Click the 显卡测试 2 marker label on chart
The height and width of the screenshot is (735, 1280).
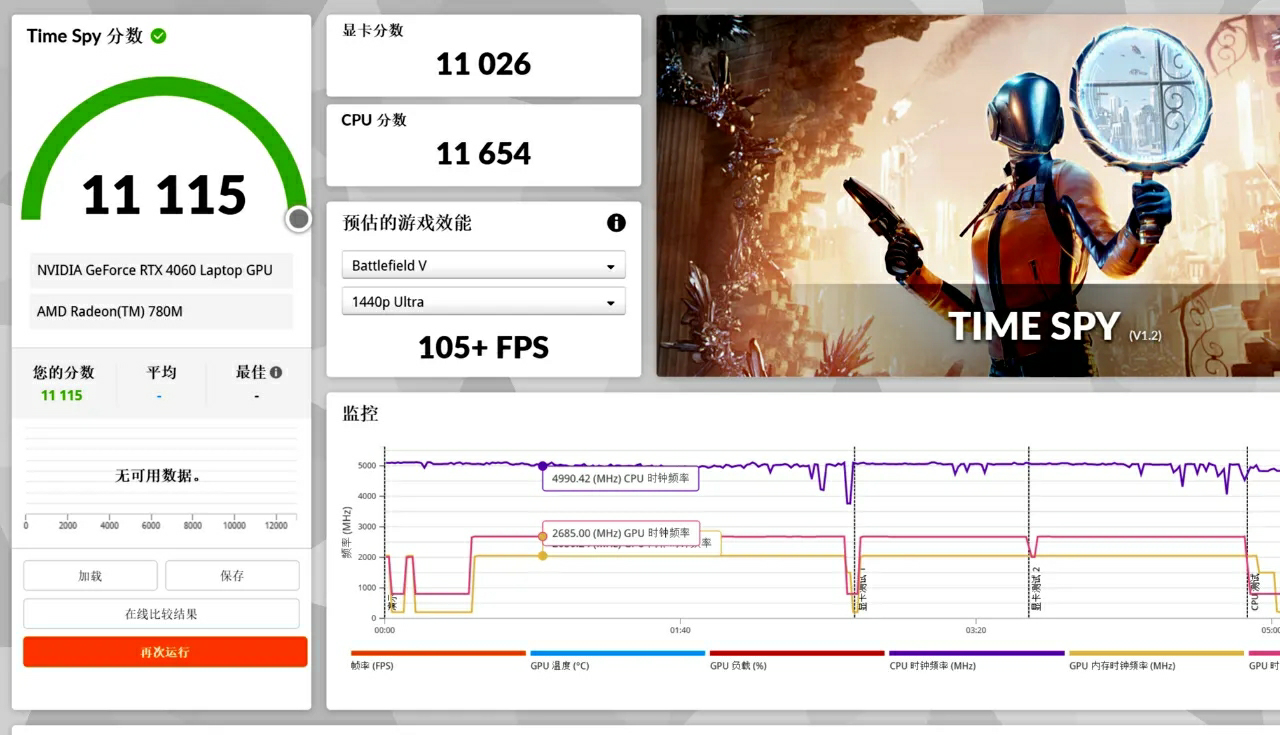click(x=1037, y=590)
